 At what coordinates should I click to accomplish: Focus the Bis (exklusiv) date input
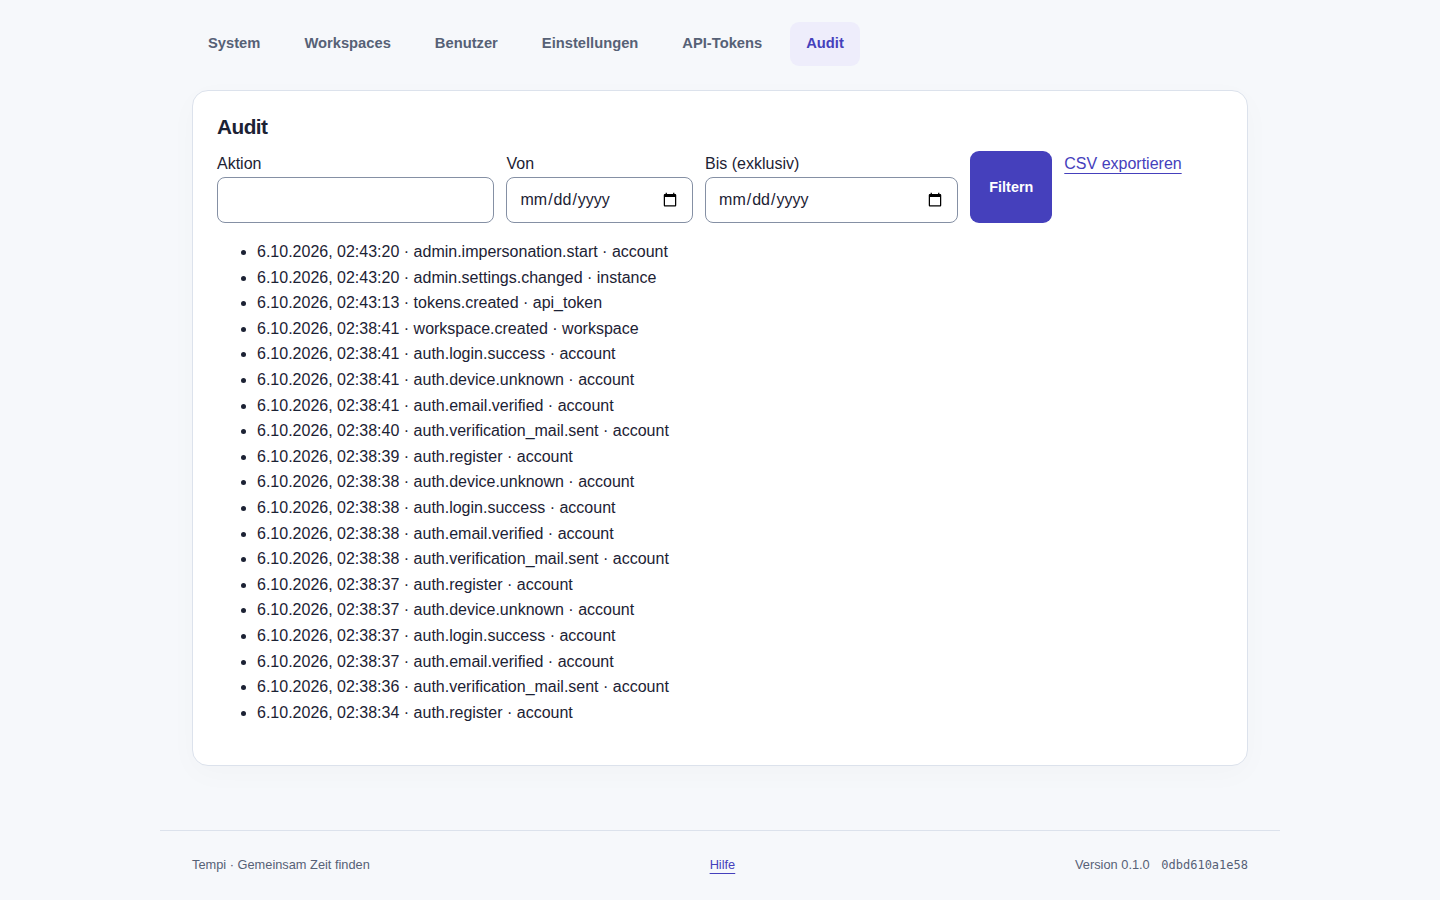[x=831, y=200]
